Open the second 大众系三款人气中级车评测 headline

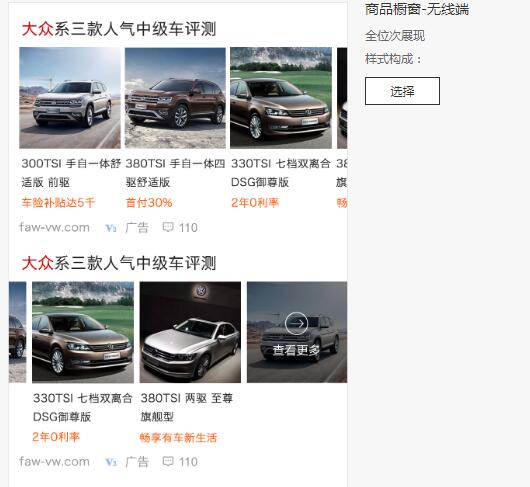click(119, 263)
